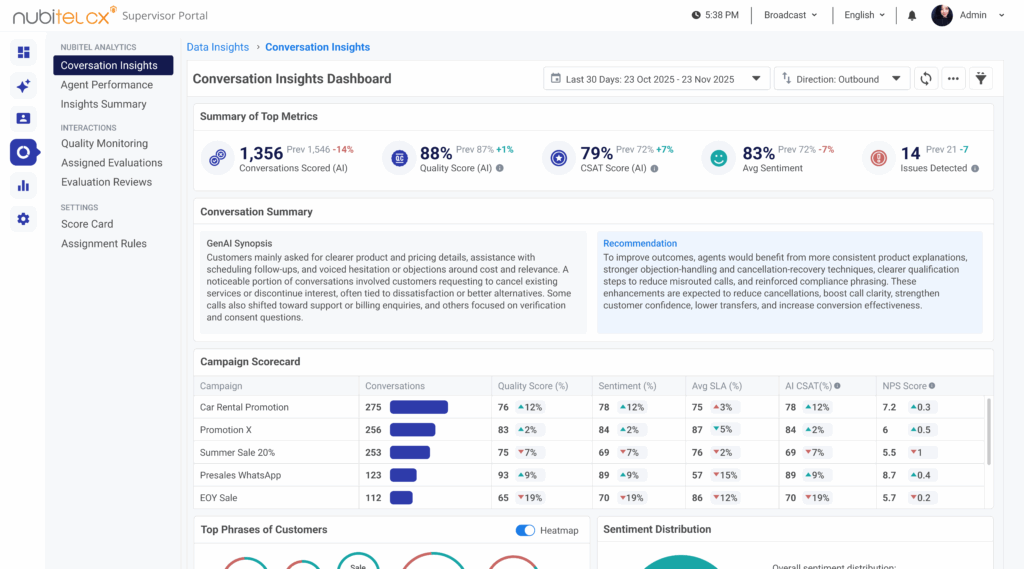
Task: Click the NPS Score column info icon
Action: click(x=932, y=386)
